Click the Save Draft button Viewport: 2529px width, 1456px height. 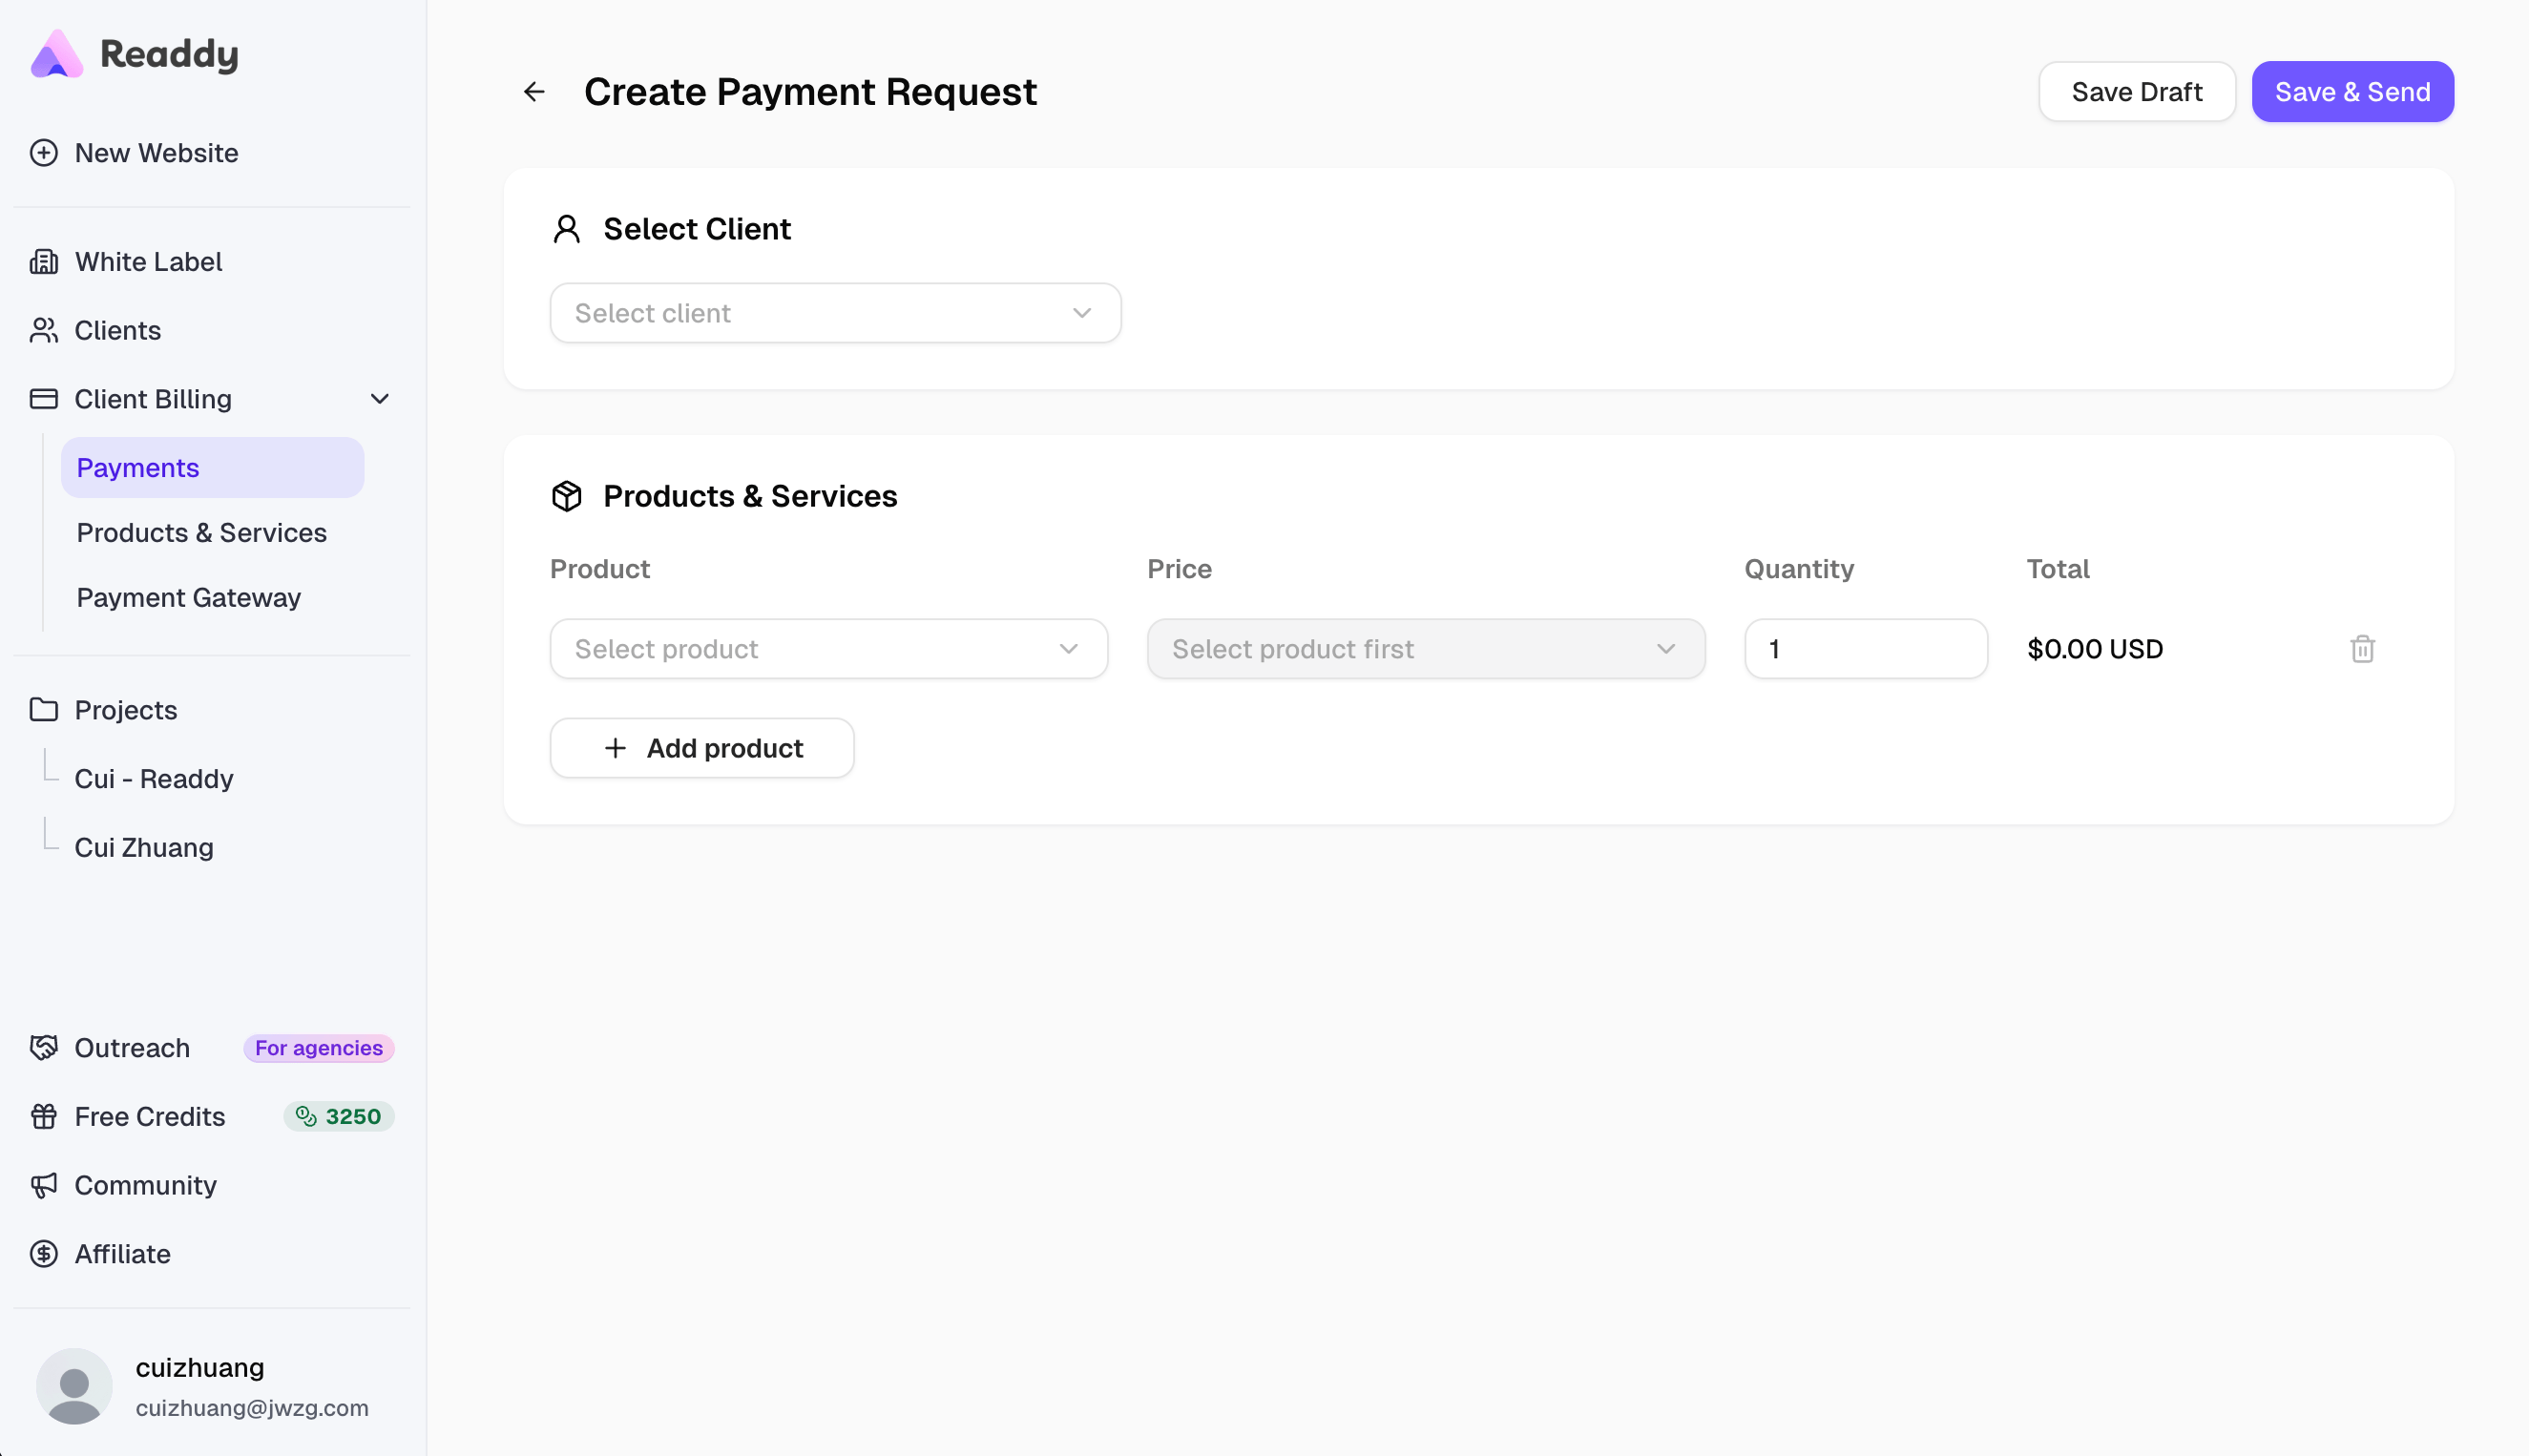coord(2137,92)
